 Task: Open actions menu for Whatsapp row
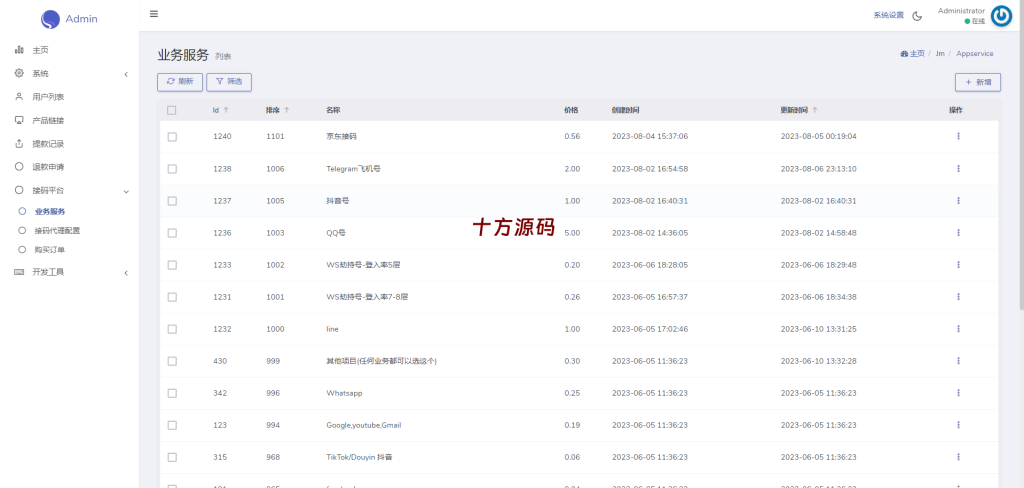958,393
